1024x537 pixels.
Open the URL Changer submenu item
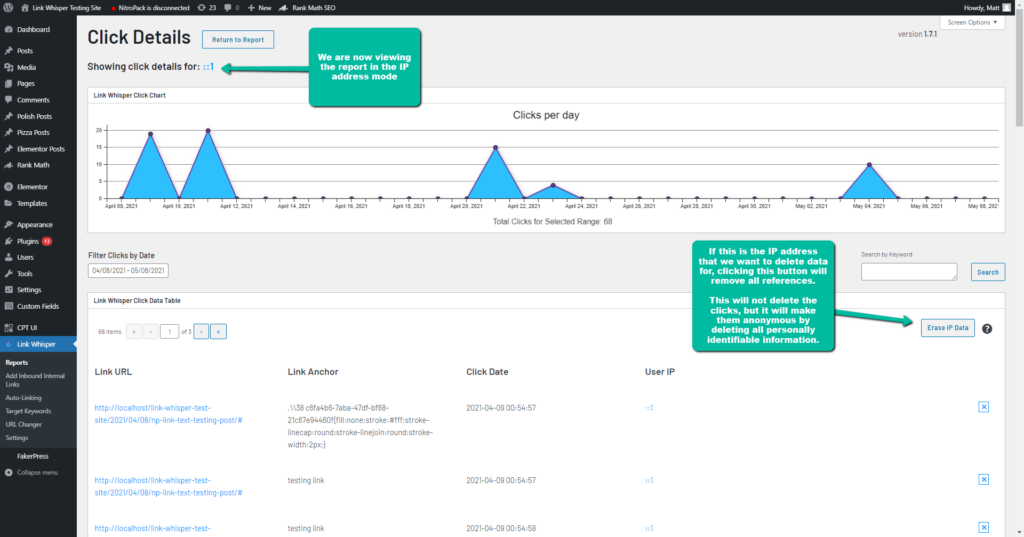pos(24,425)
